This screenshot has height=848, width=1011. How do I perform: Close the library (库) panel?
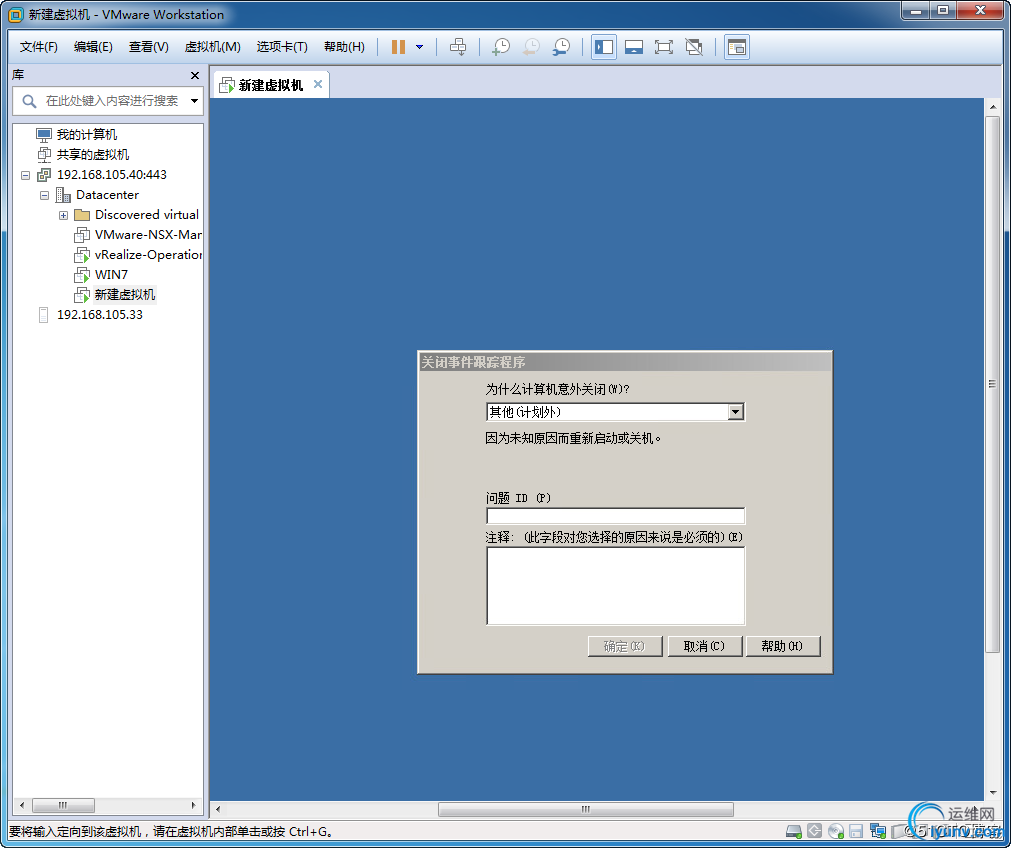pos(195,75)
